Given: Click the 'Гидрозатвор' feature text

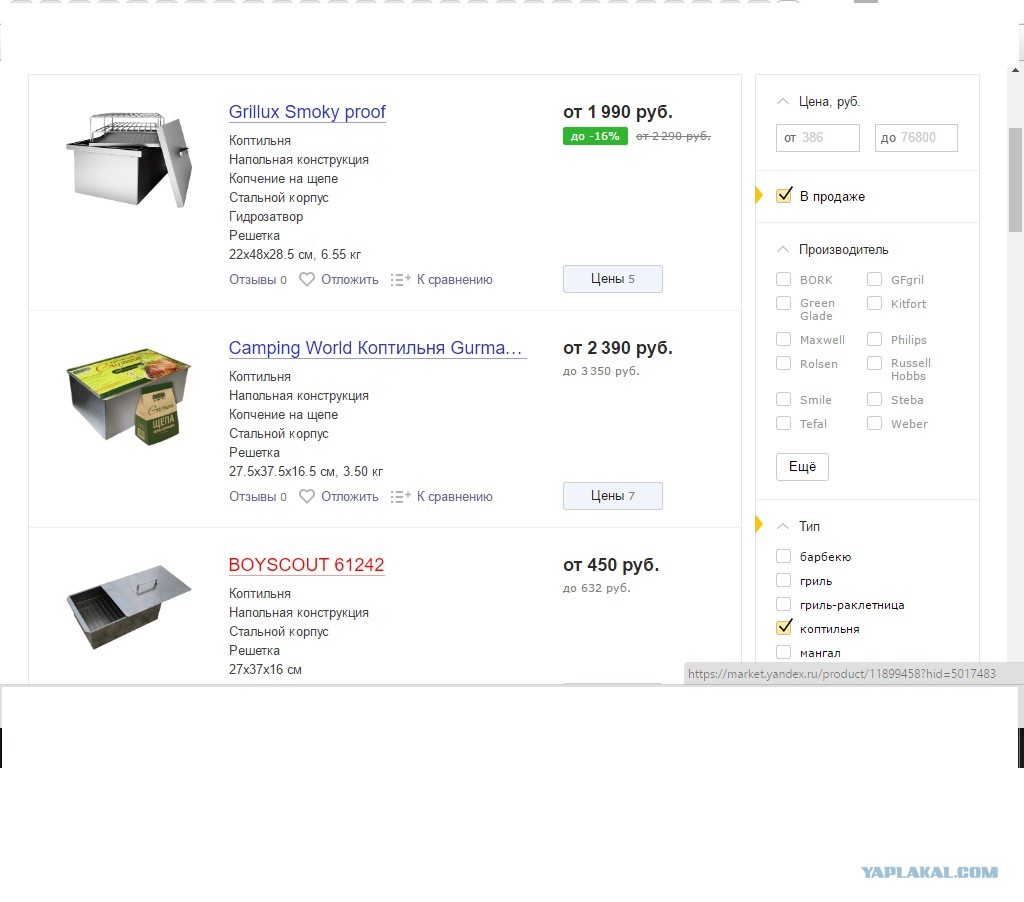Looking at the screenshot, I should pos(266,216).
